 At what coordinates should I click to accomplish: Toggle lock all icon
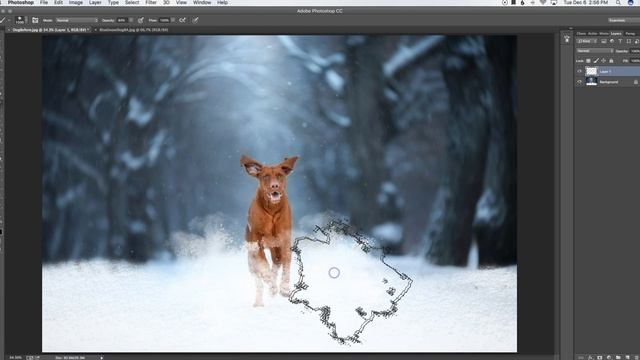click(611, 60)
